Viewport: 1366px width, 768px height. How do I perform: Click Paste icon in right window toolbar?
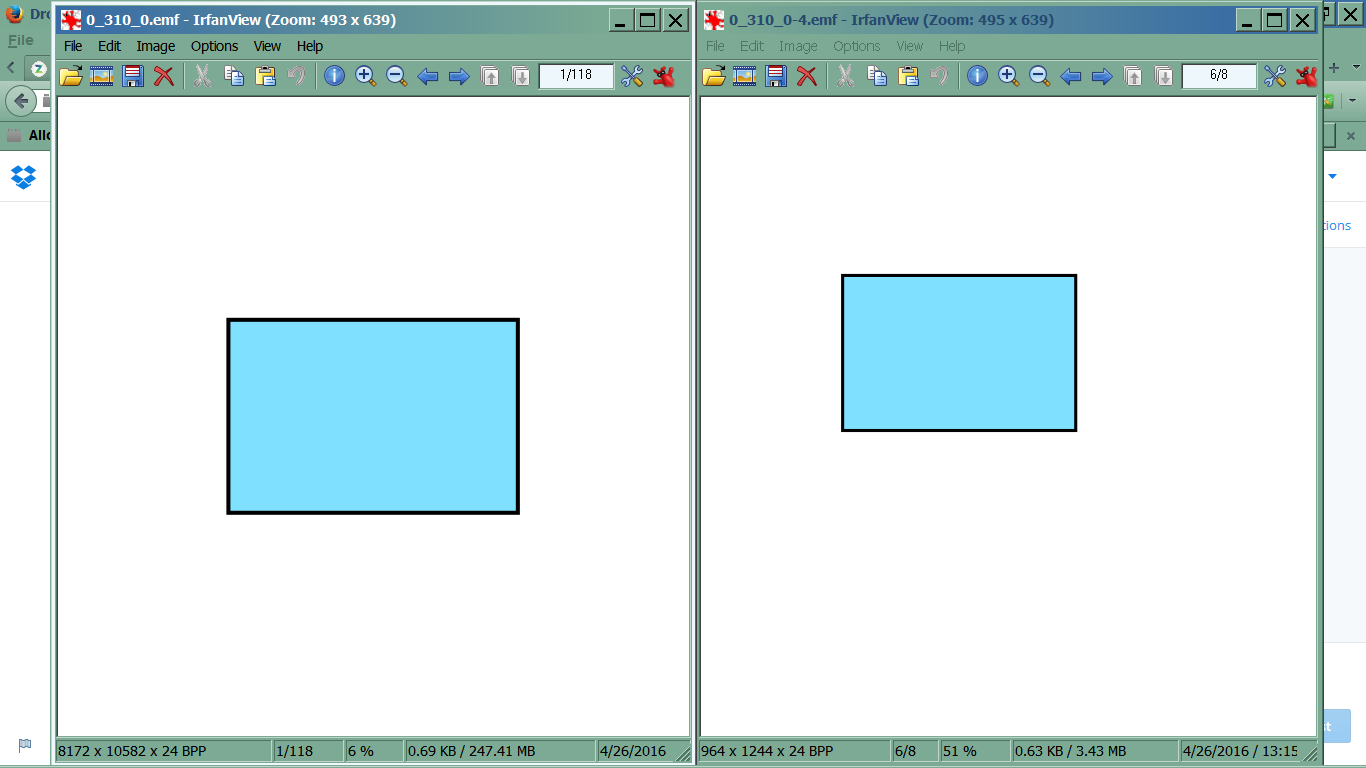(908, 76)
